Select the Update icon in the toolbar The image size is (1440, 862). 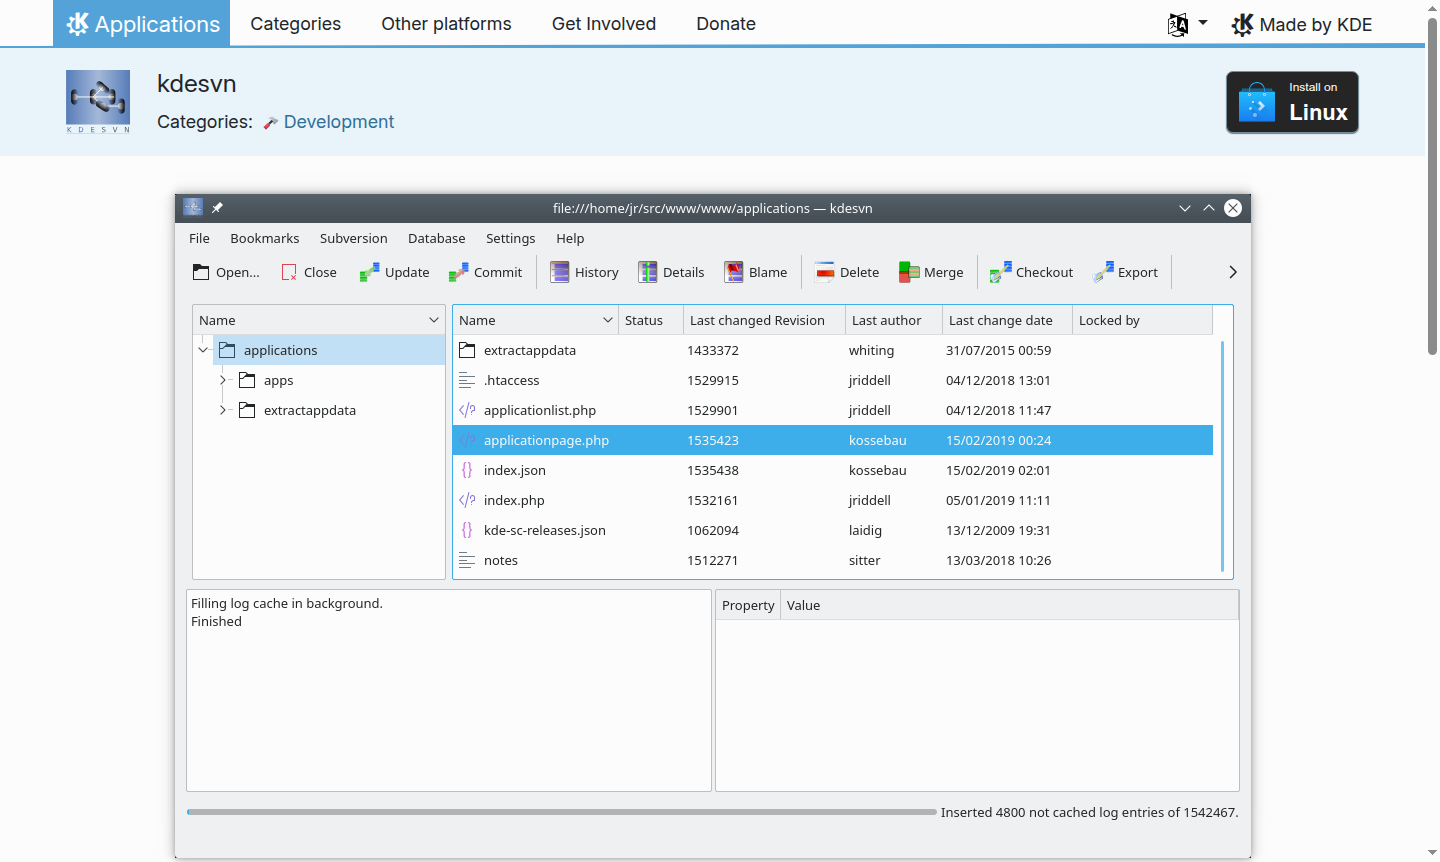(368, 271)
